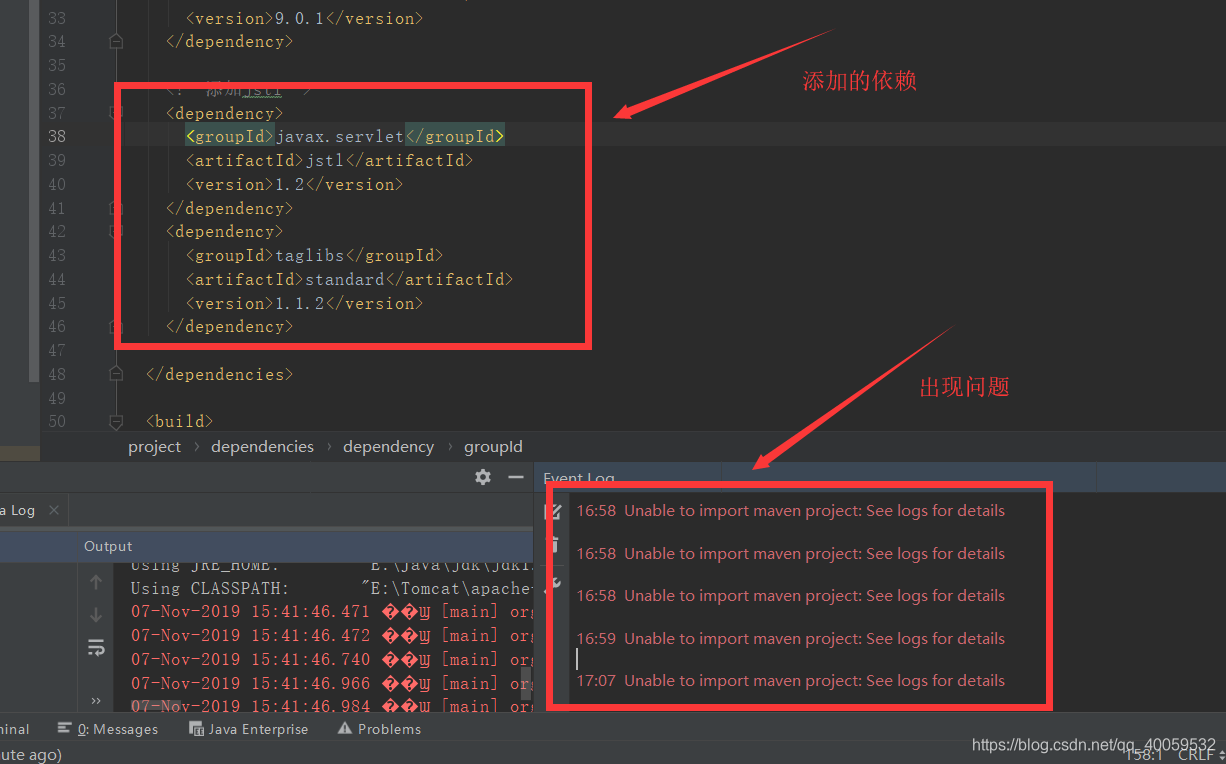Hide the tool window with minimize dash

[x=516, y=477]
